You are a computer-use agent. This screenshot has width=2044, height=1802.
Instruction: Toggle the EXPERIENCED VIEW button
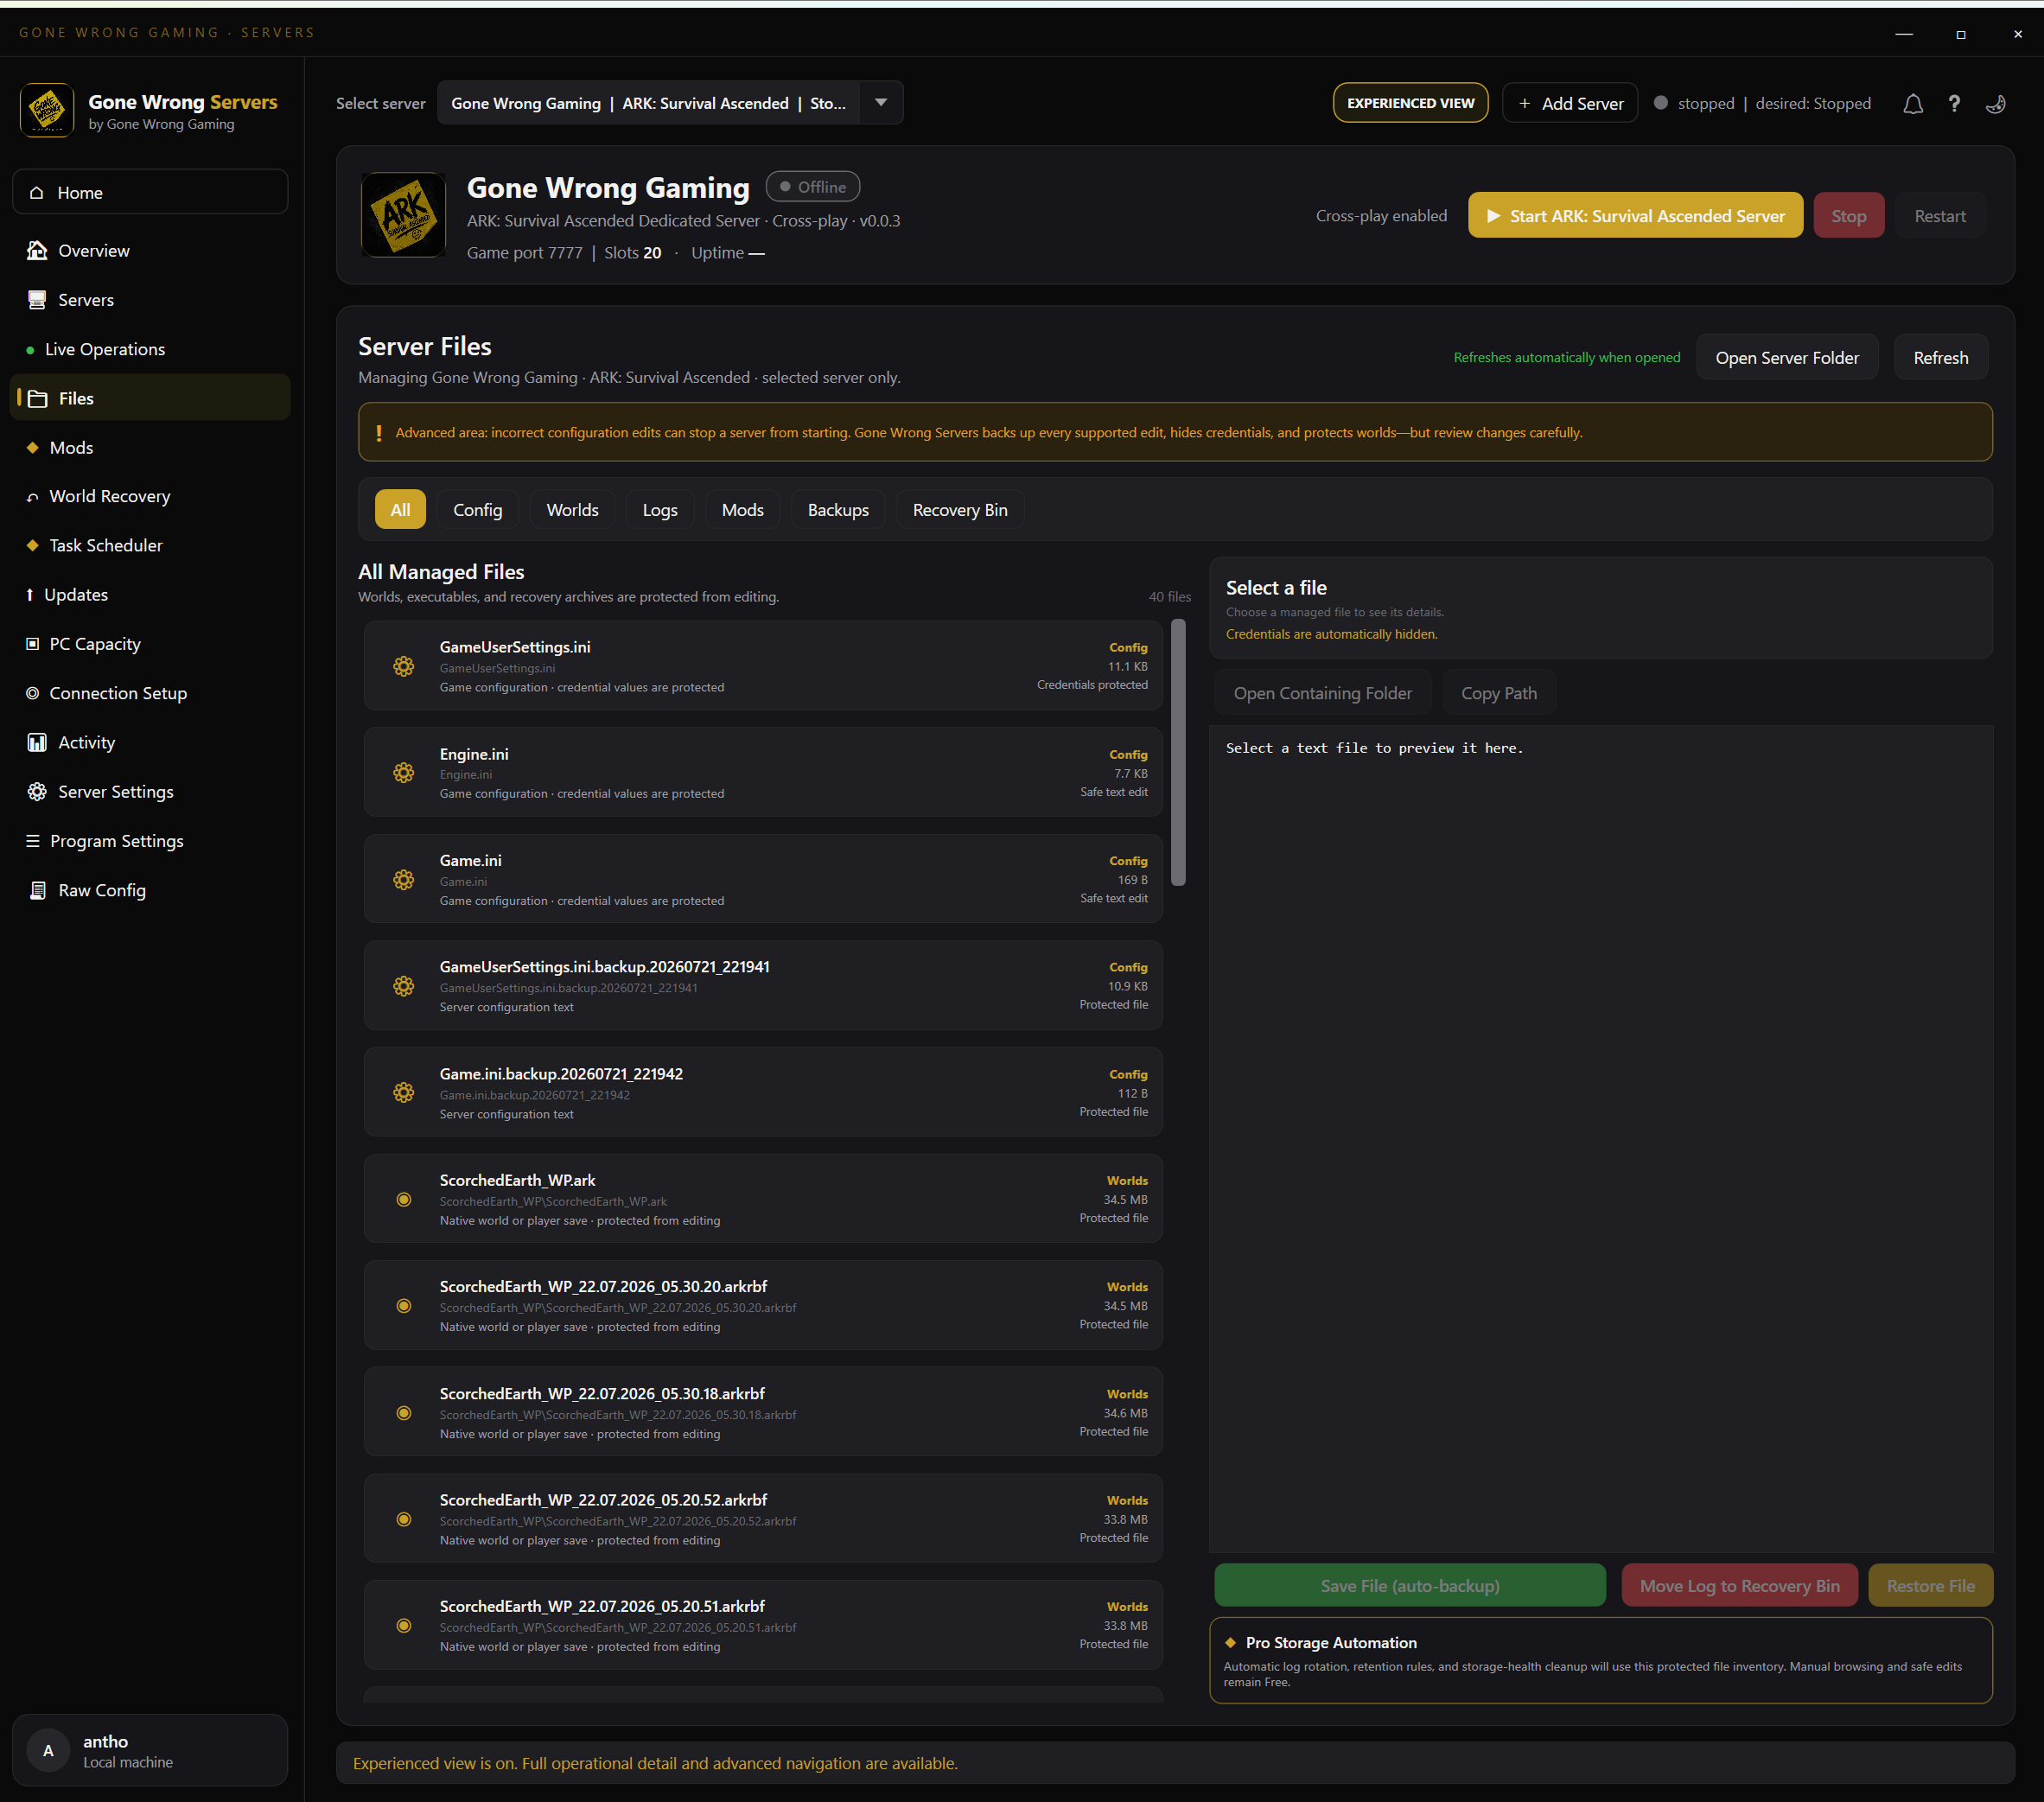[1410, 103]
